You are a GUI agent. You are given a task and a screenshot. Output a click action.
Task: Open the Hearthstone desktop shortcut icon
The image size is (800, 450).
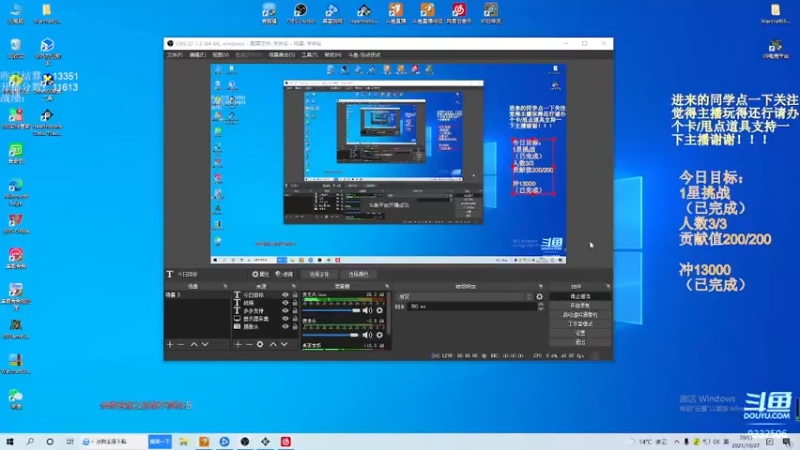(364, 13)
